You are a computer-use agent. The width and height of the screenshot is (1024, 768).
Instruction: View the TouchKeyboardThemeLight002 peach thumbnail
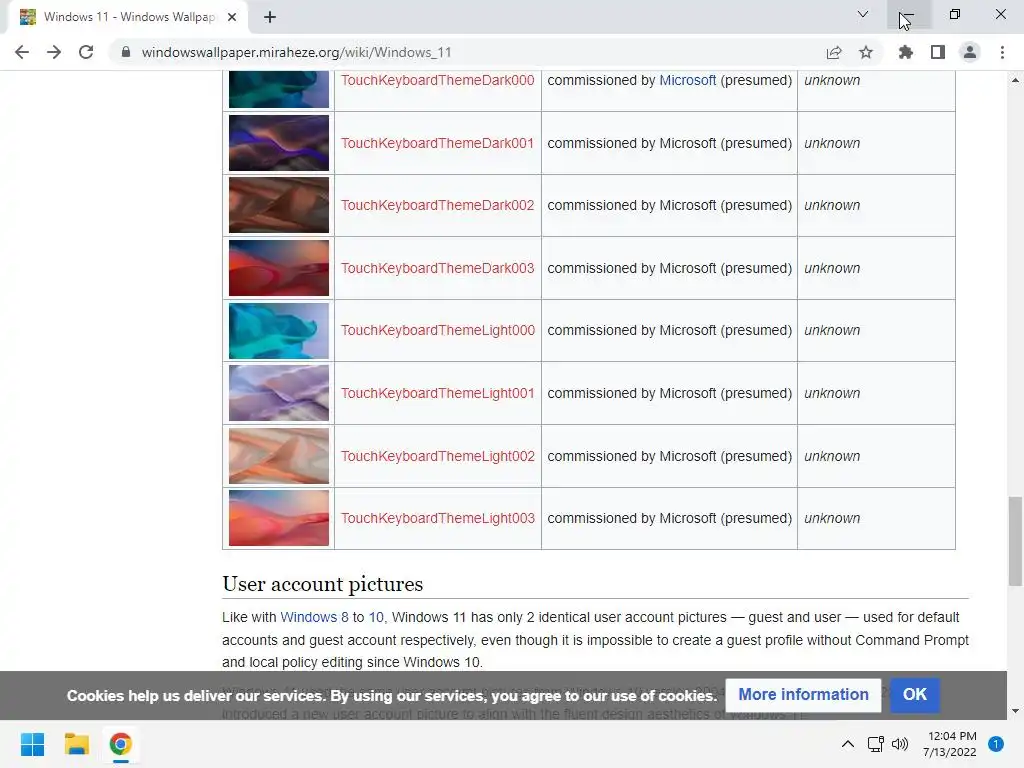[279, 456]
